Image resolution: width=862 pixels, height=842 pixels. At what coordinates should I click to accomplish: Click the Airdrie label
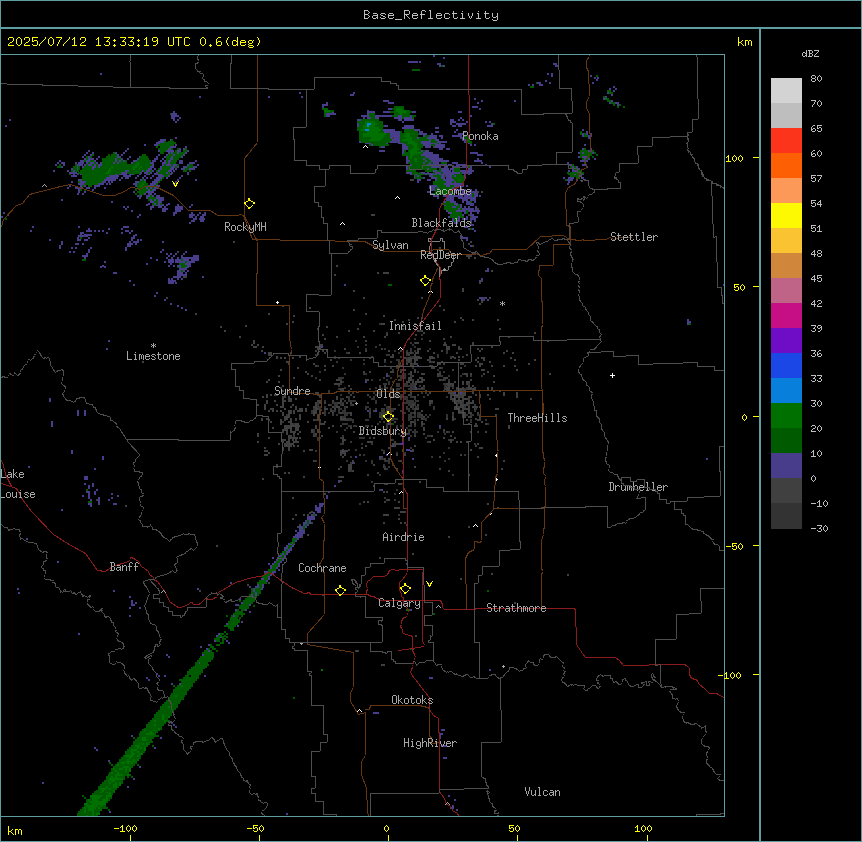(403, 537)
